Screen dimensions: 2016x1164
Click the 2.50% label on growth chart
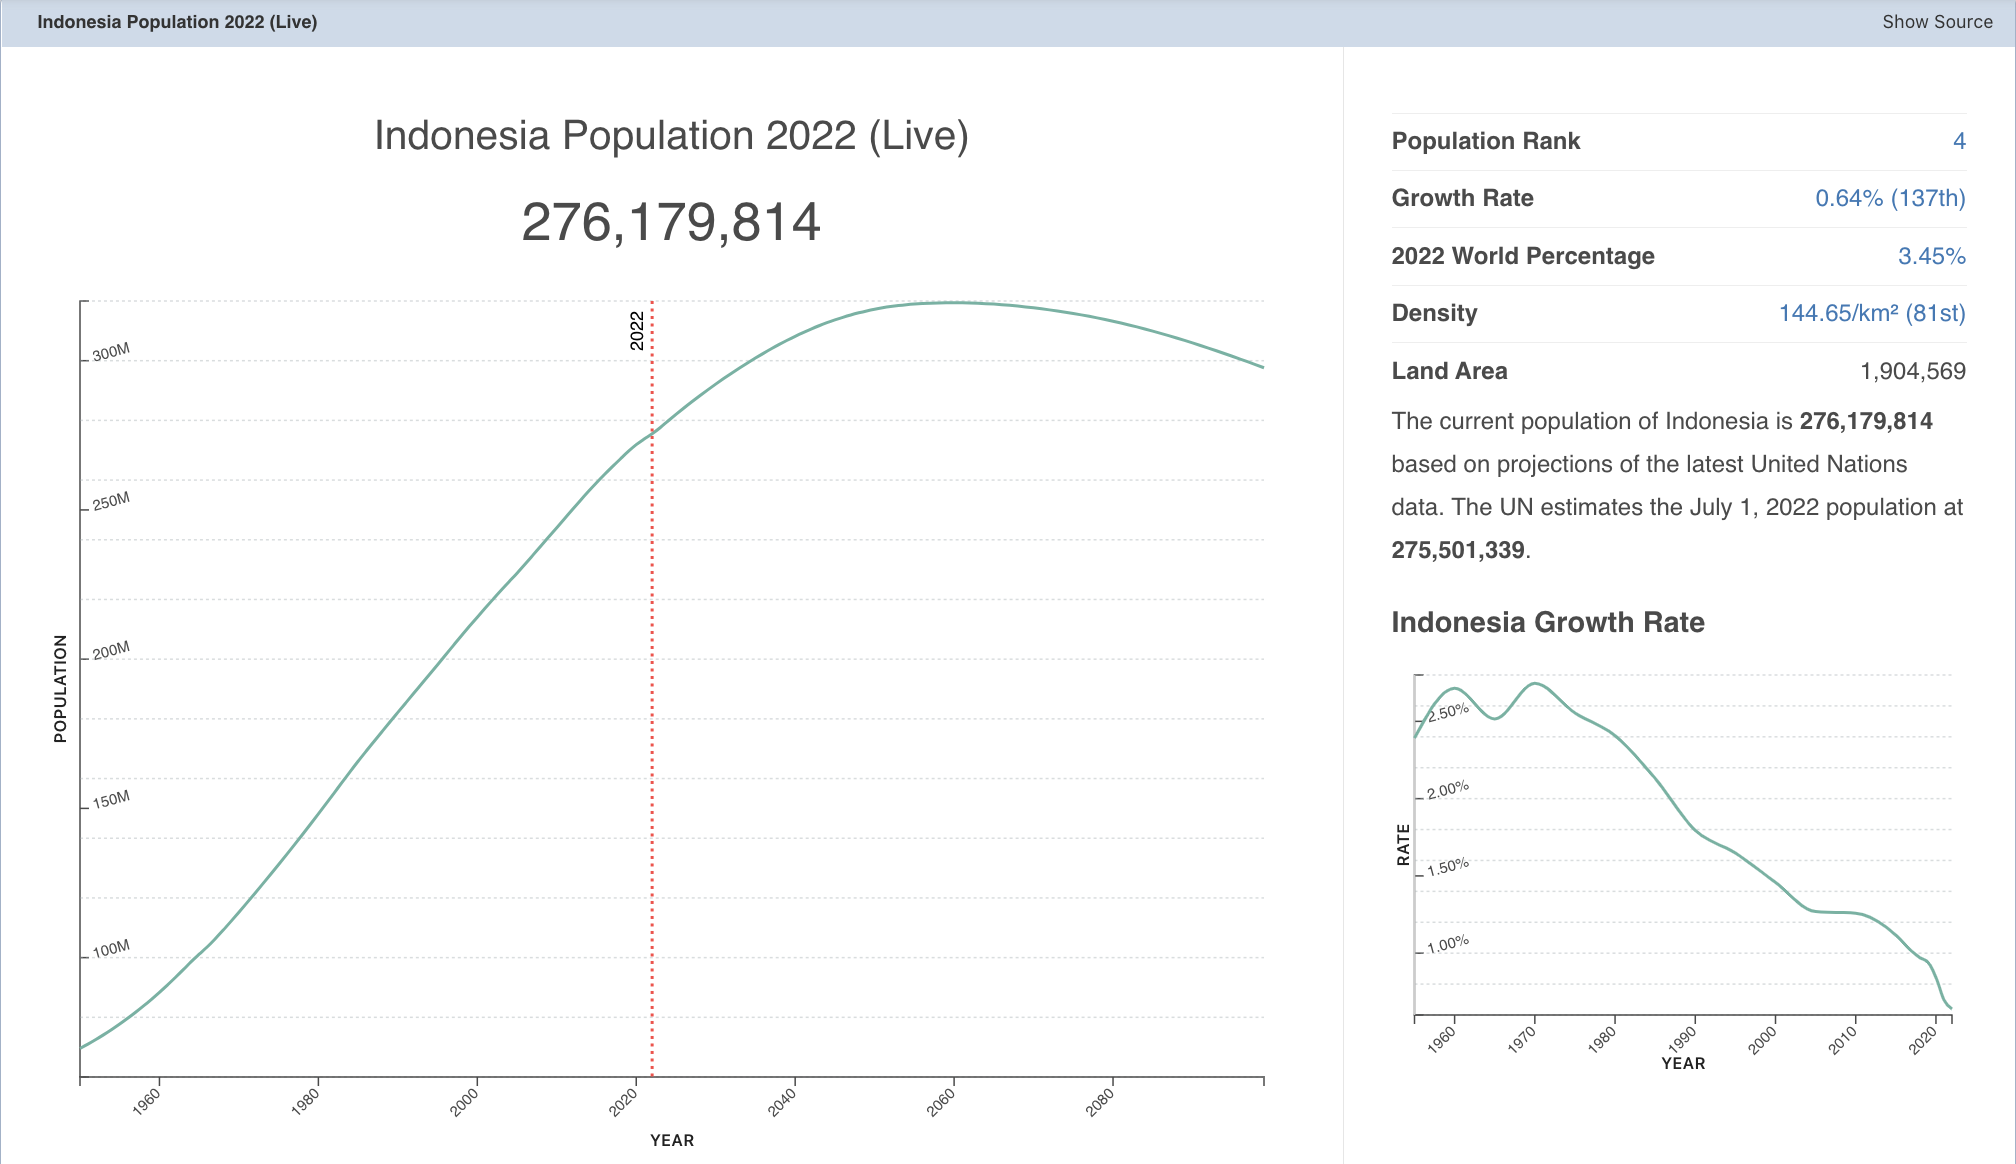pos(1447,712)
